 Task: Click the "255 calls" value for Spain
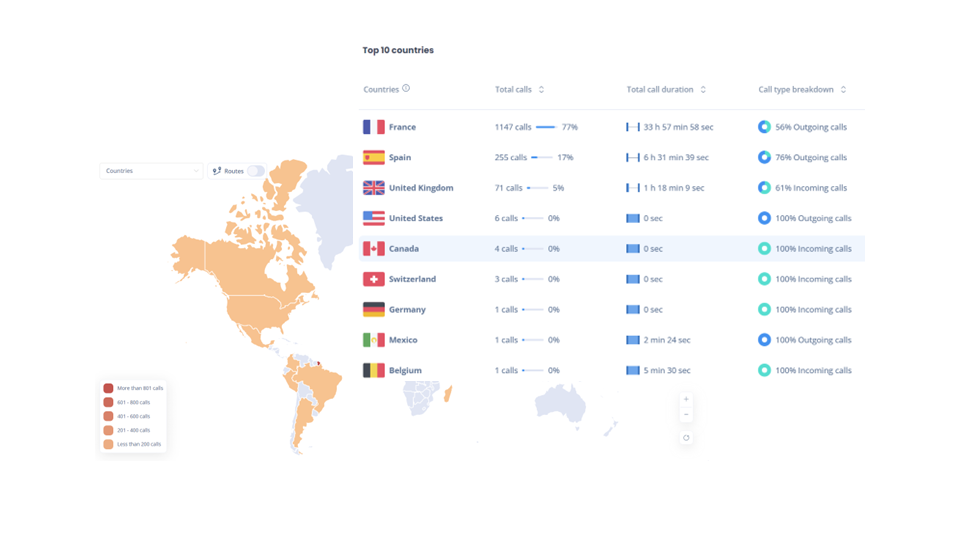tap(511, 157)
